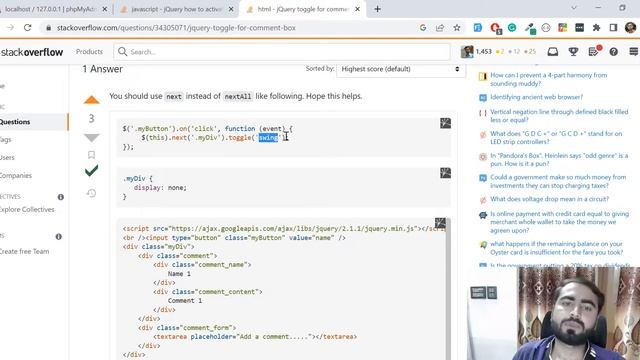Go to Tags in the left sidebar
Screen dimensions: 640x360
(6, 140)
